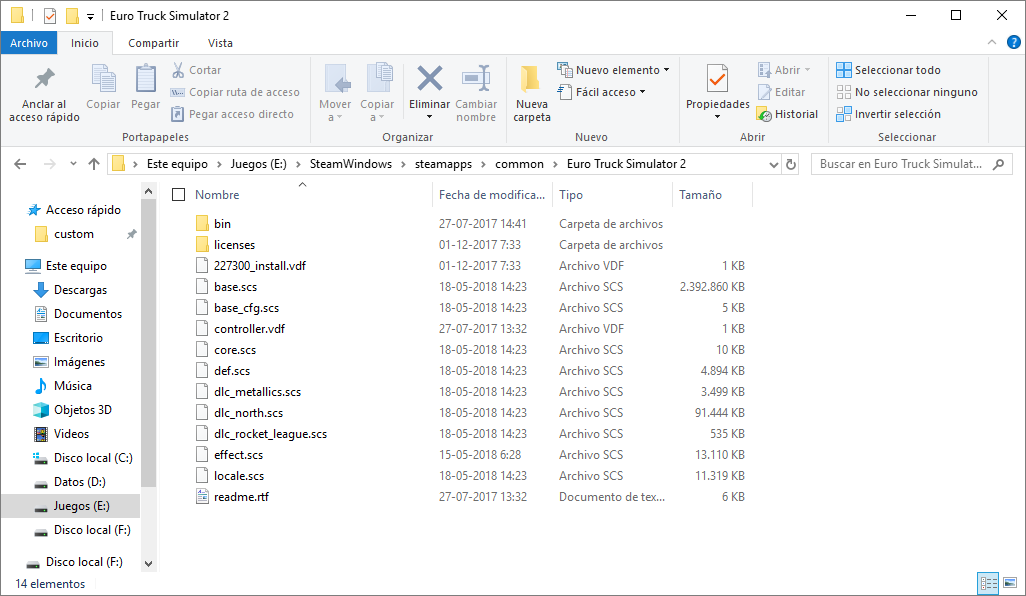The width and height of the screenshot is (1026, 596).
Task: Switch to large icons view layout
Action: coord(1010,582)
